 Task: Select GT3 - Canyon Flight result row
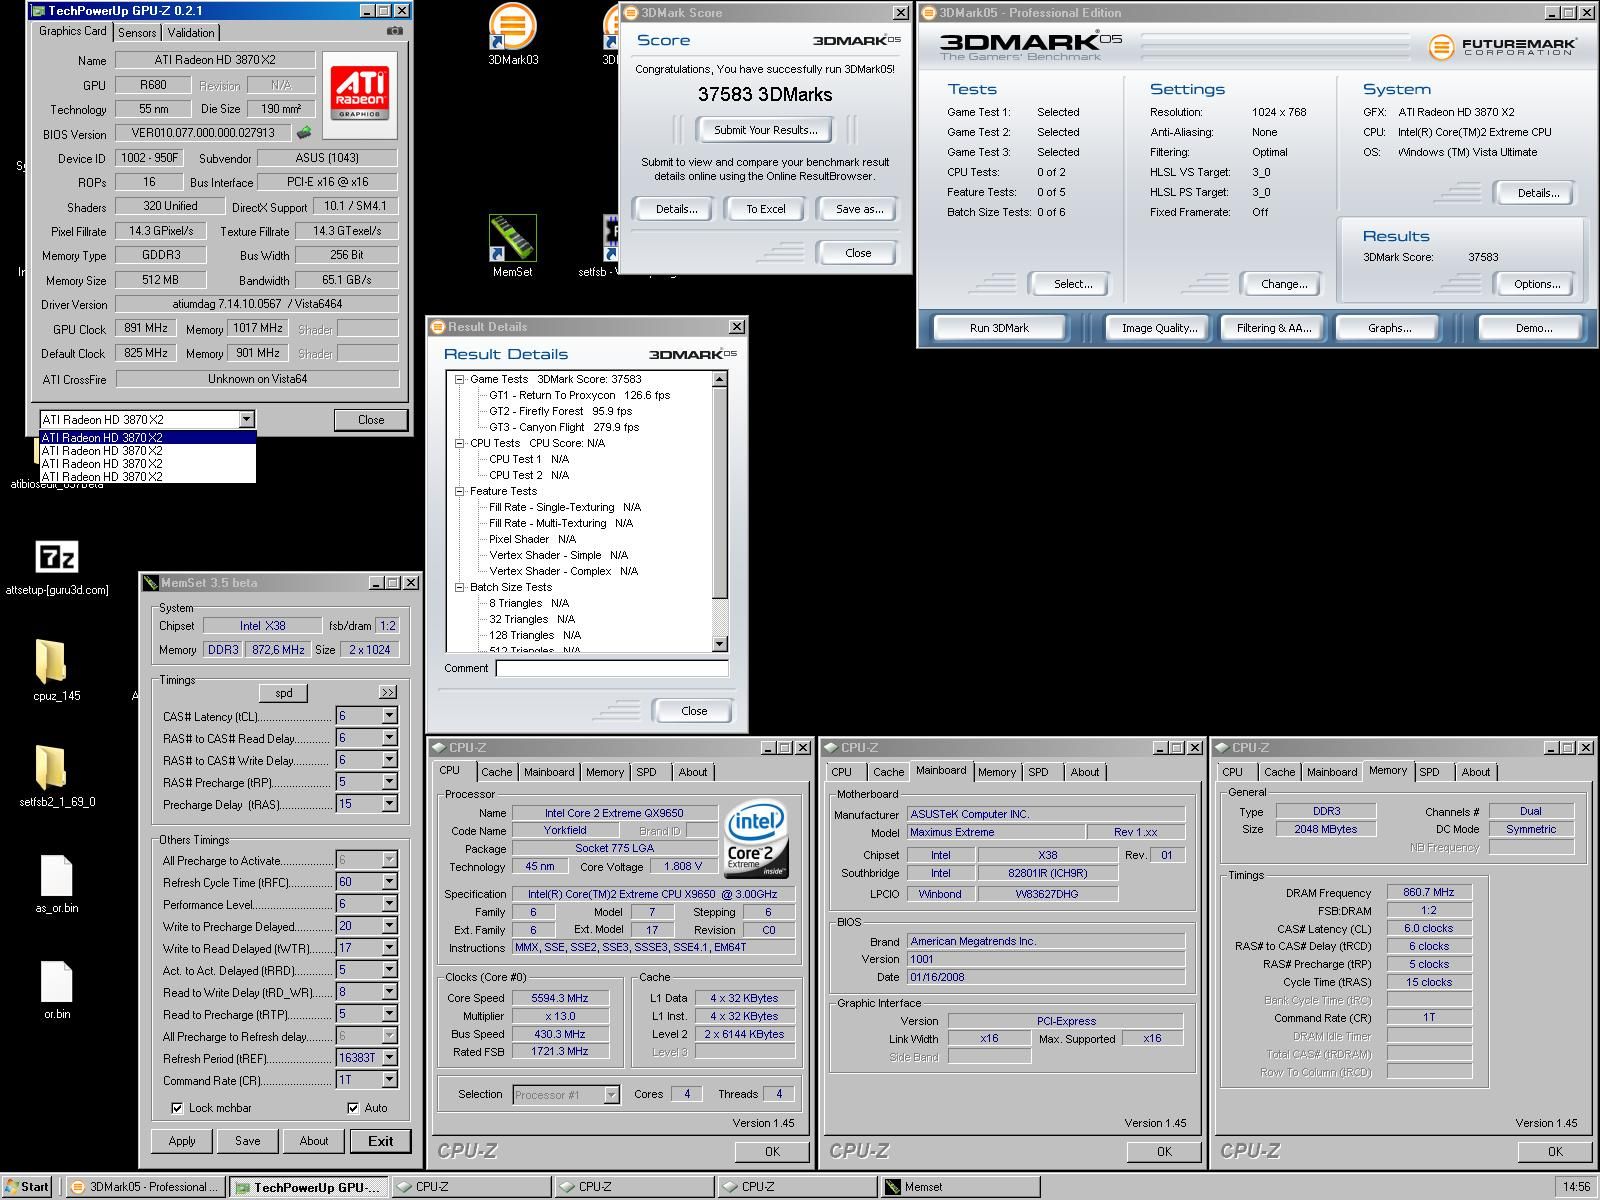[563, 427]
